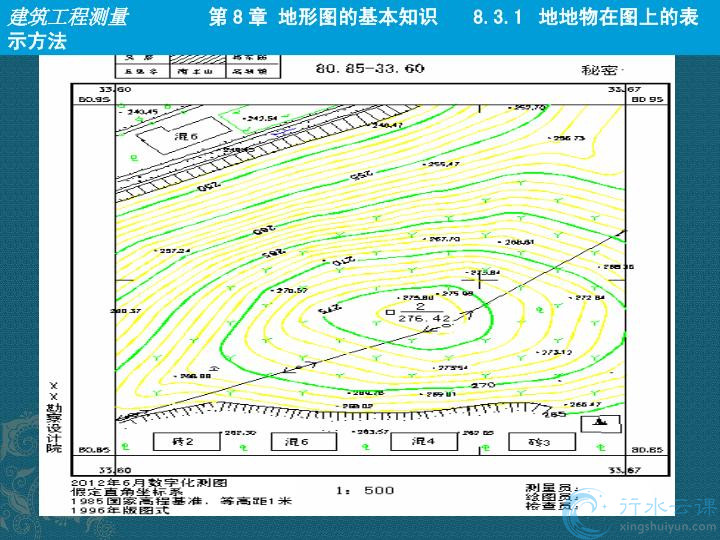Click the control point square at the summit
The height and width of the screenshot is (540, 720).
390,312
